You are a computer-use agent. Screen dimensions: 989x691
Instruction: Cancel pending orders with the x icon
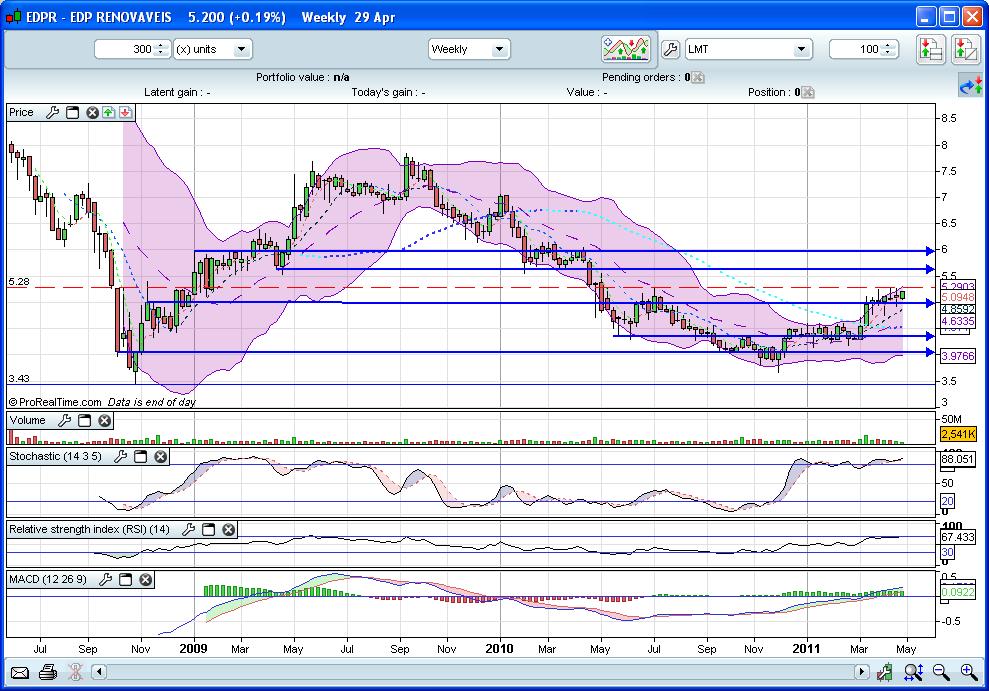[697, 78]
